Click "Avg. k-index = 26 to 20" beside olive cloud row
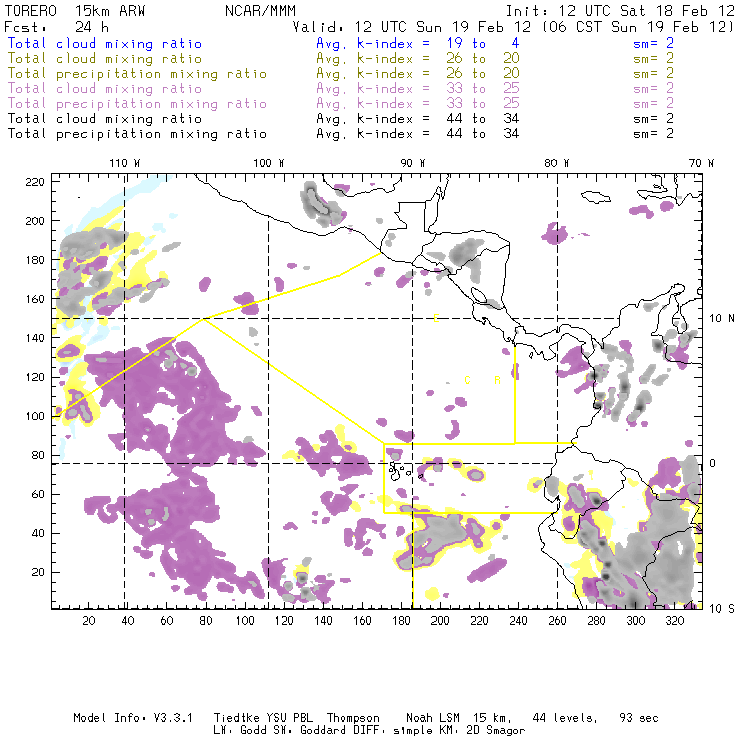 (x=418, y=59)
